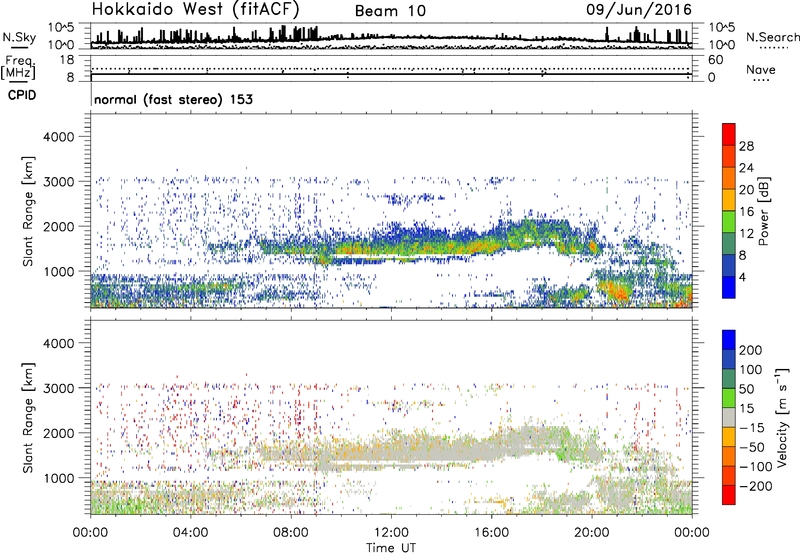Click the "CPID" row label
This screenshot has width=800, height=554.
pos(22,95)
